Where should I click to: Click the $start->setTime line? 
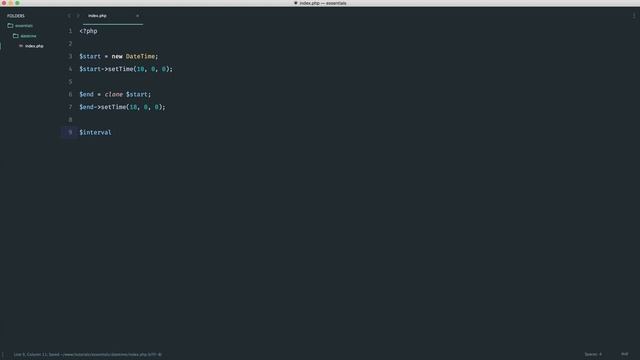(x=126, y=69)
